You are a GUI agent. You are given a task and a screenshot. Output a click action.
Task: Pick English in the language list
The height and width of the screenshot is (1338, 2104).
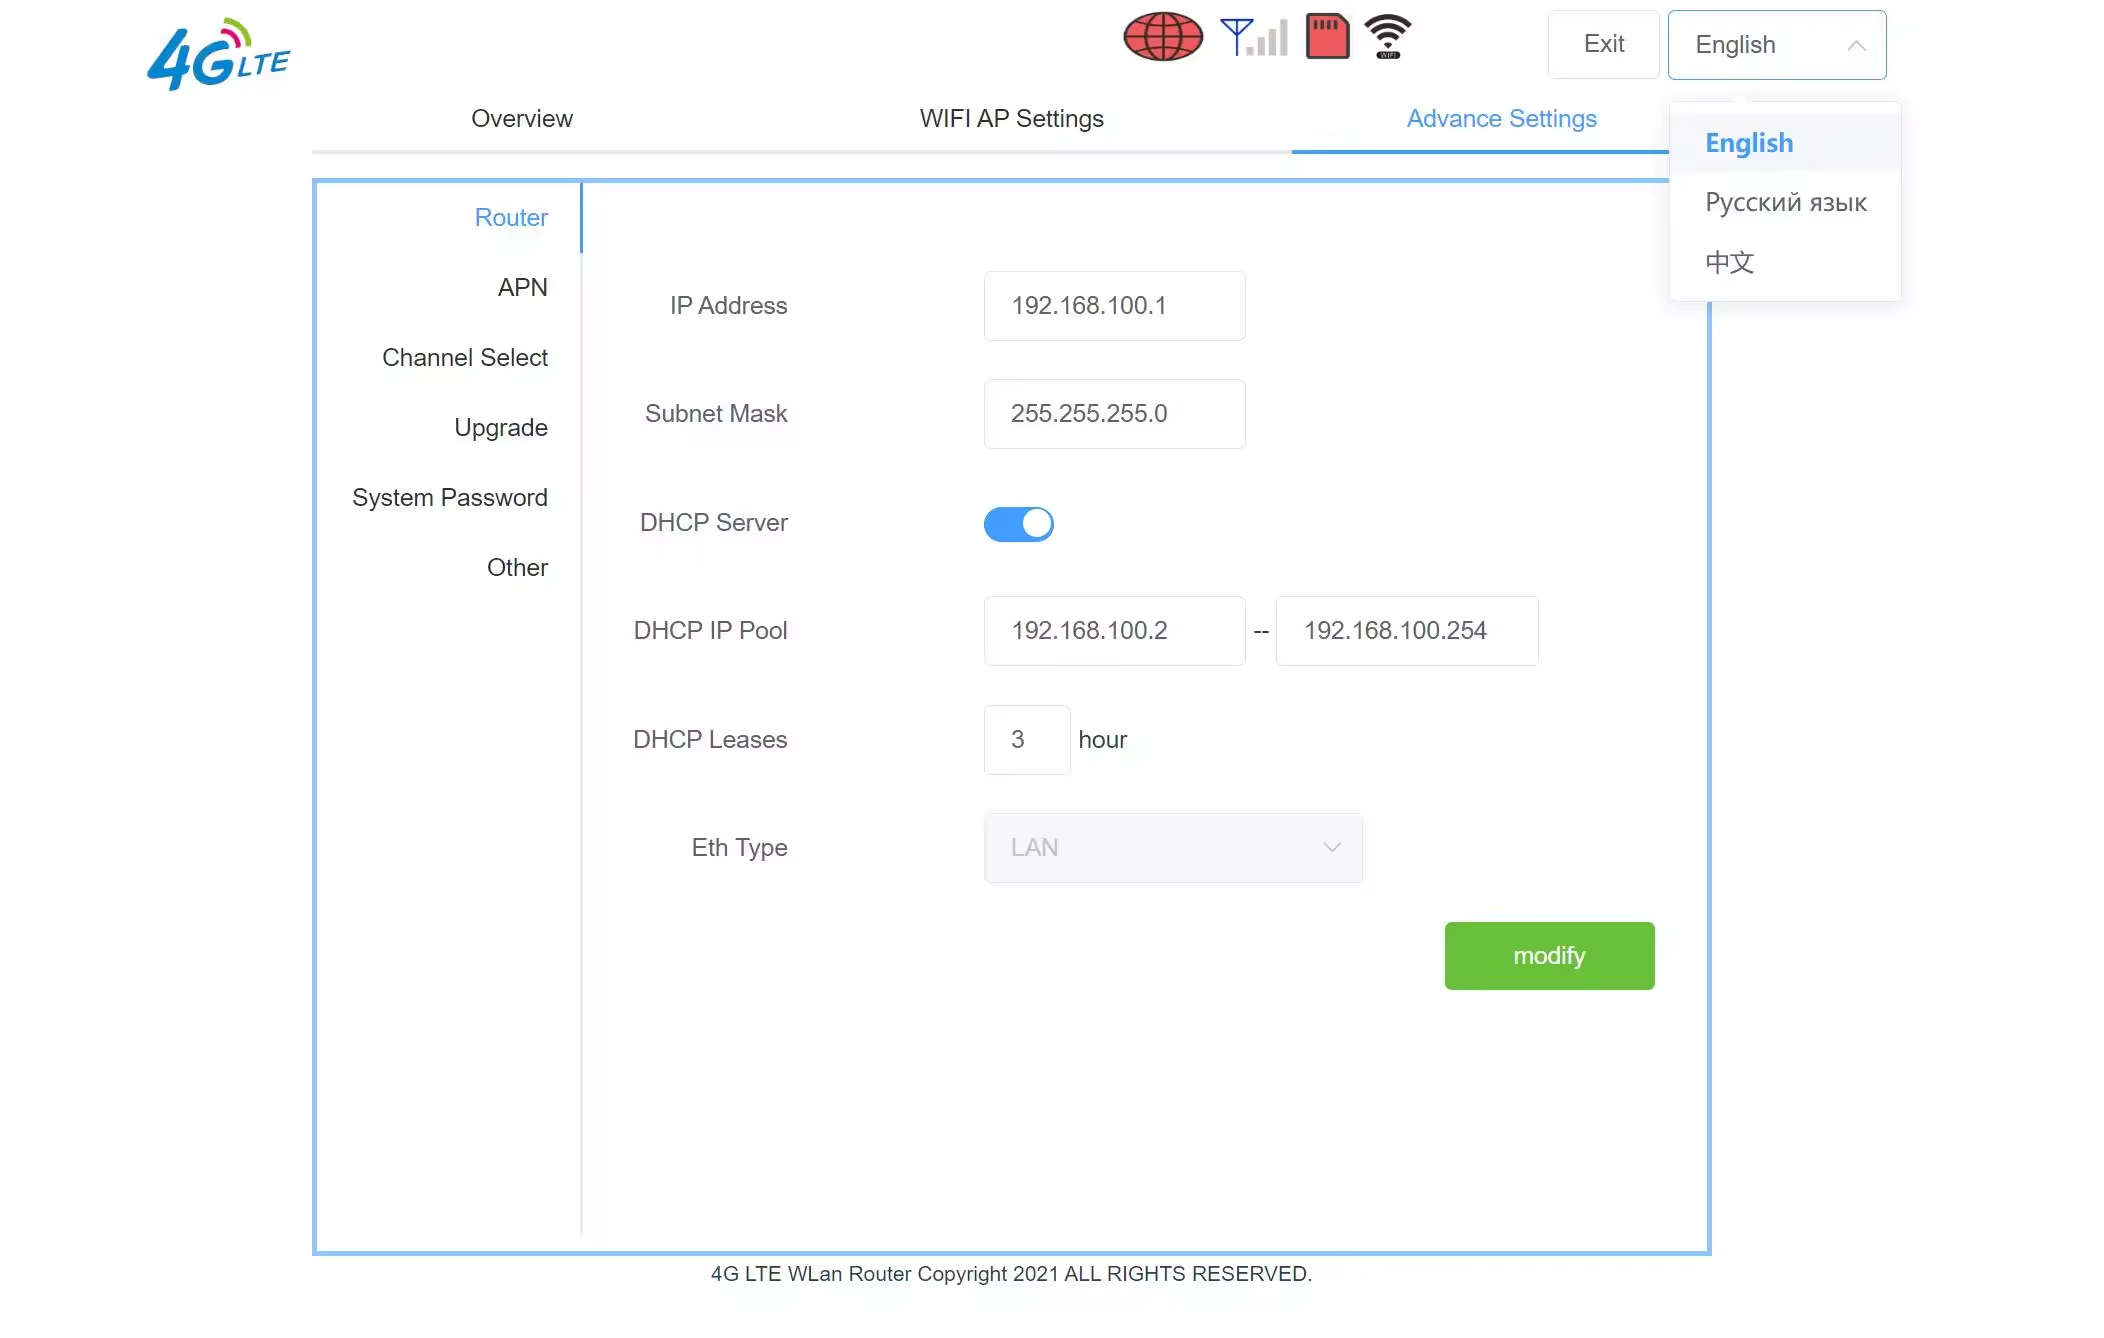tap(1749, 143)
